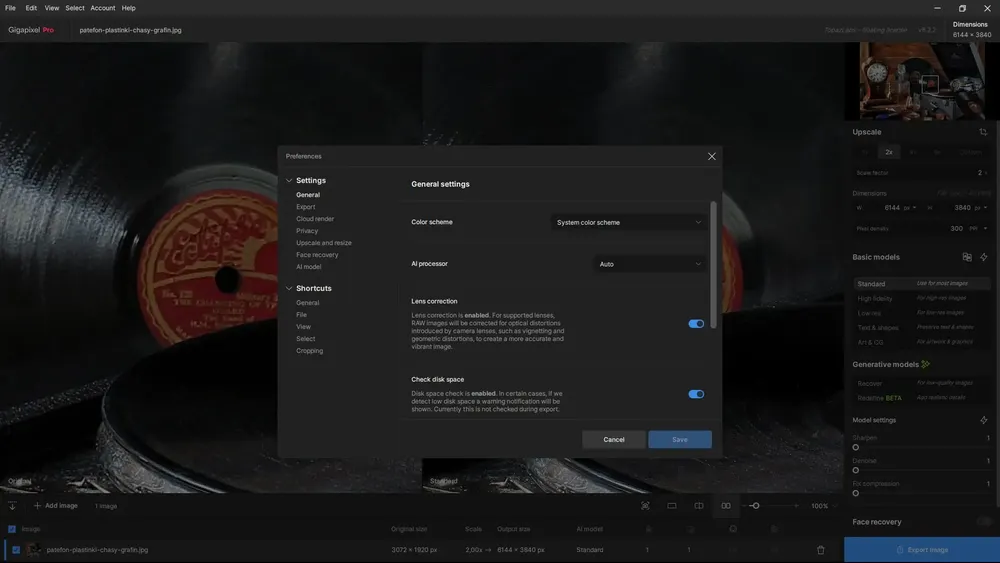This screenshot has width=1000, height=563.
Task: Collapse the Shortcuts section in Preferences
Action: point(290,289)
